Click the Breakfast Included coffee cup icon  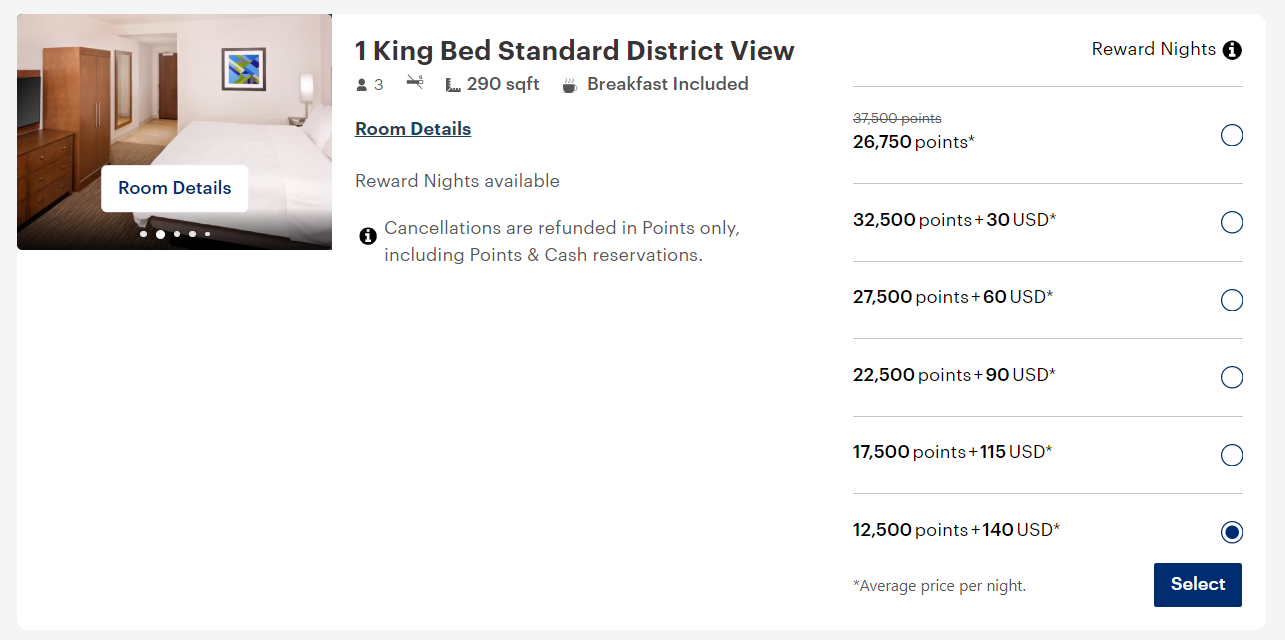(569, 84)
